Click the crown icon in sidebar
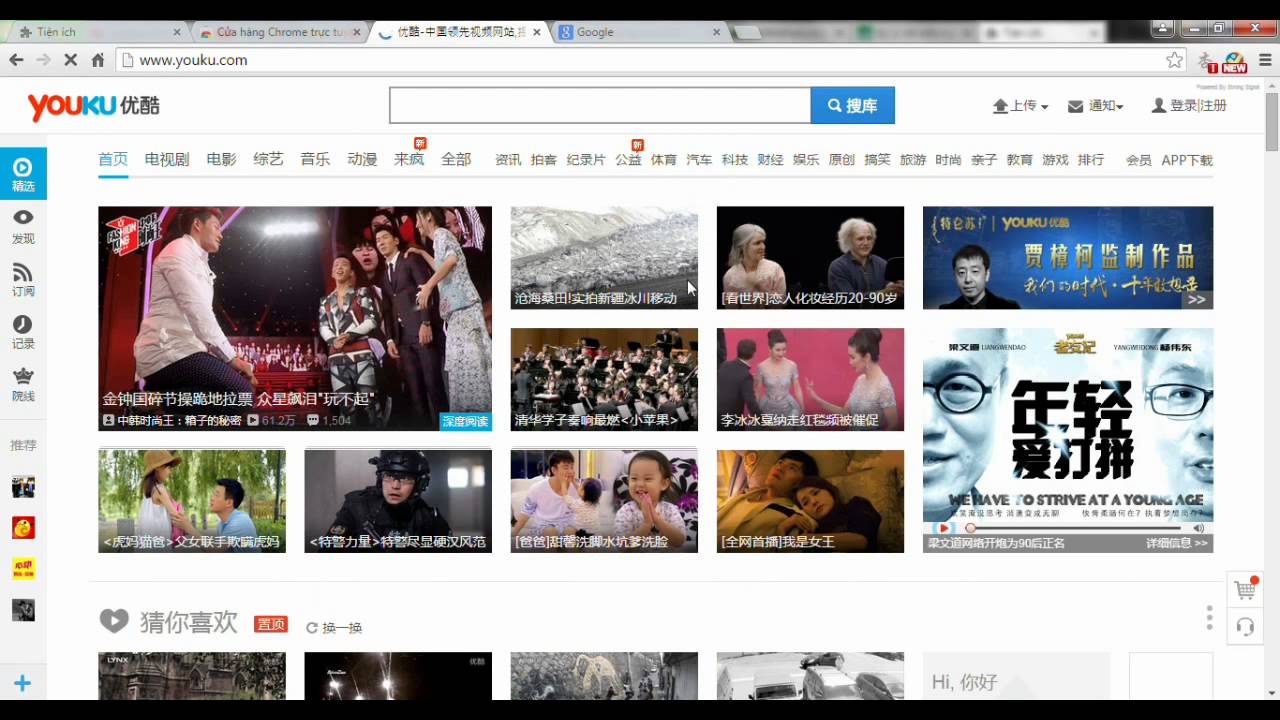This screenshot has height=720, width=1280. coord(22,383)
